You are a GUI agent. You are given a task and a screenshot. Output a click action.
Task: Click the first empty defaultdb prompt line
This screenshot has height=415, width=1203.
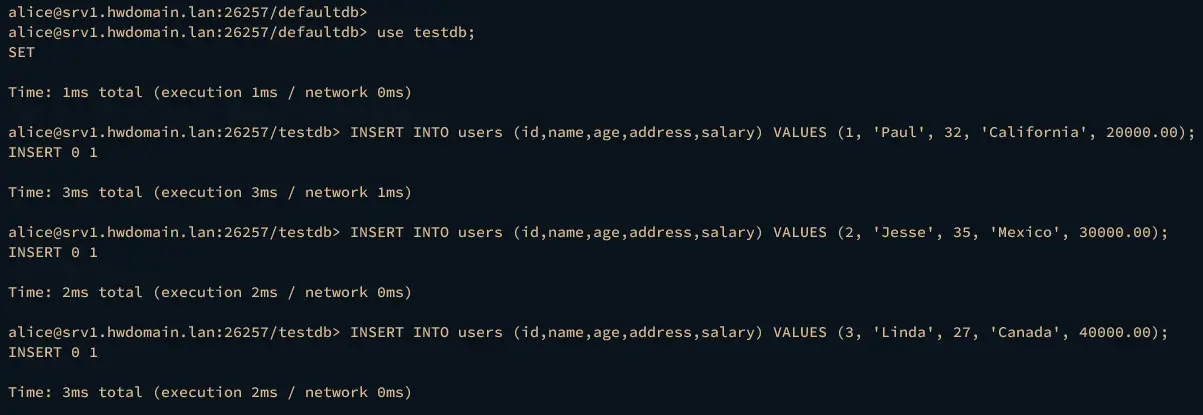[187, 13]
